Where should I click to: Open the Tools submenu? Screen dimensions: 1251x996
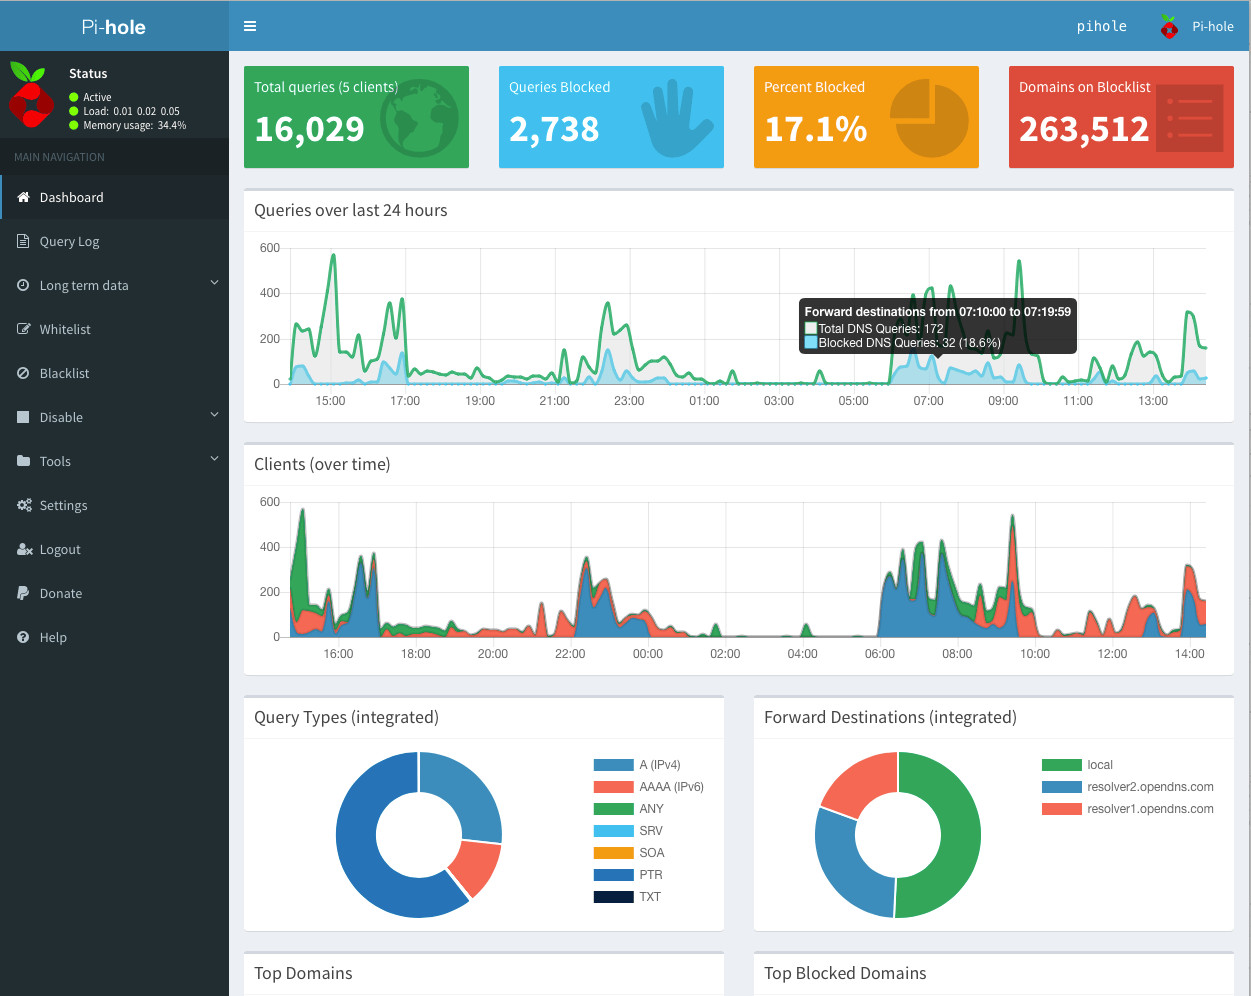click(x=55, y=461)
